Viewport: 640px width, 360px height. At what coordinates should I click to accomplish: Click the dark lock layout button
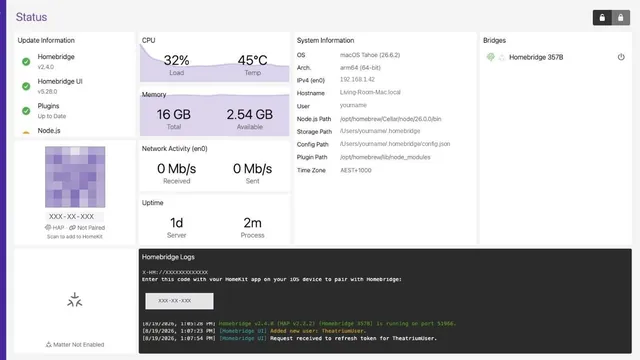pyautogui.click(x=602, y=18)
